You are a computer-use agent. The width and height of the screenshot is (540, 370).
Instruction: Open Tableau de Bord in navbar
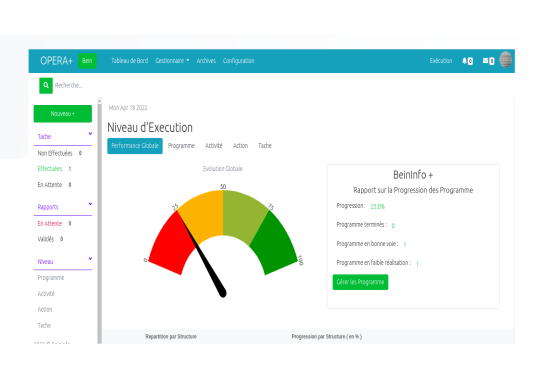(129, 61)
